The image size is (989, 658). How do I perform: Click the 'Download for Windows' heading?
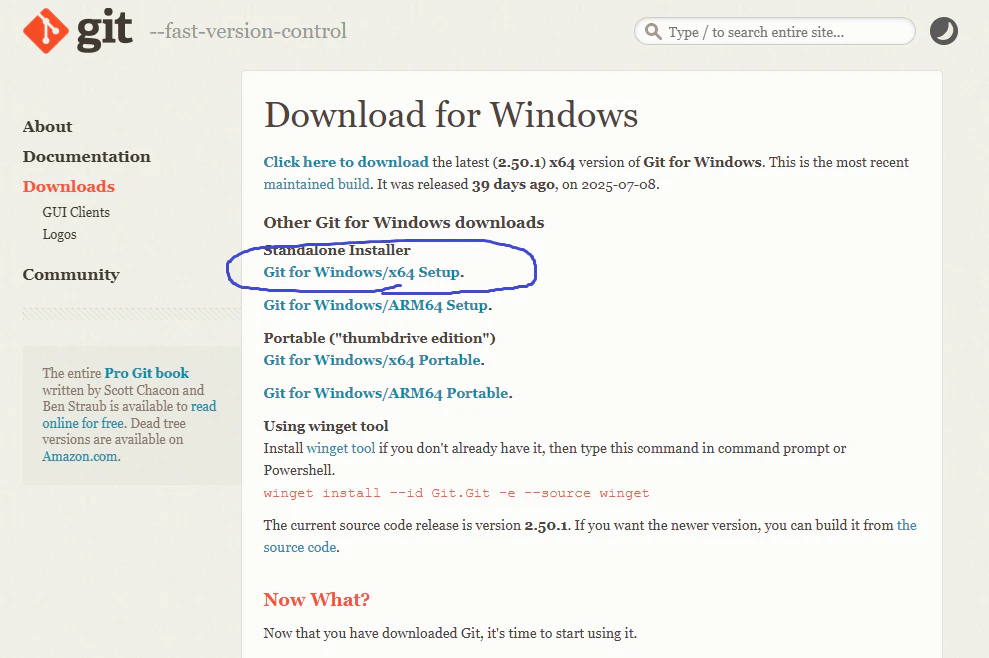tap(451, 115)
